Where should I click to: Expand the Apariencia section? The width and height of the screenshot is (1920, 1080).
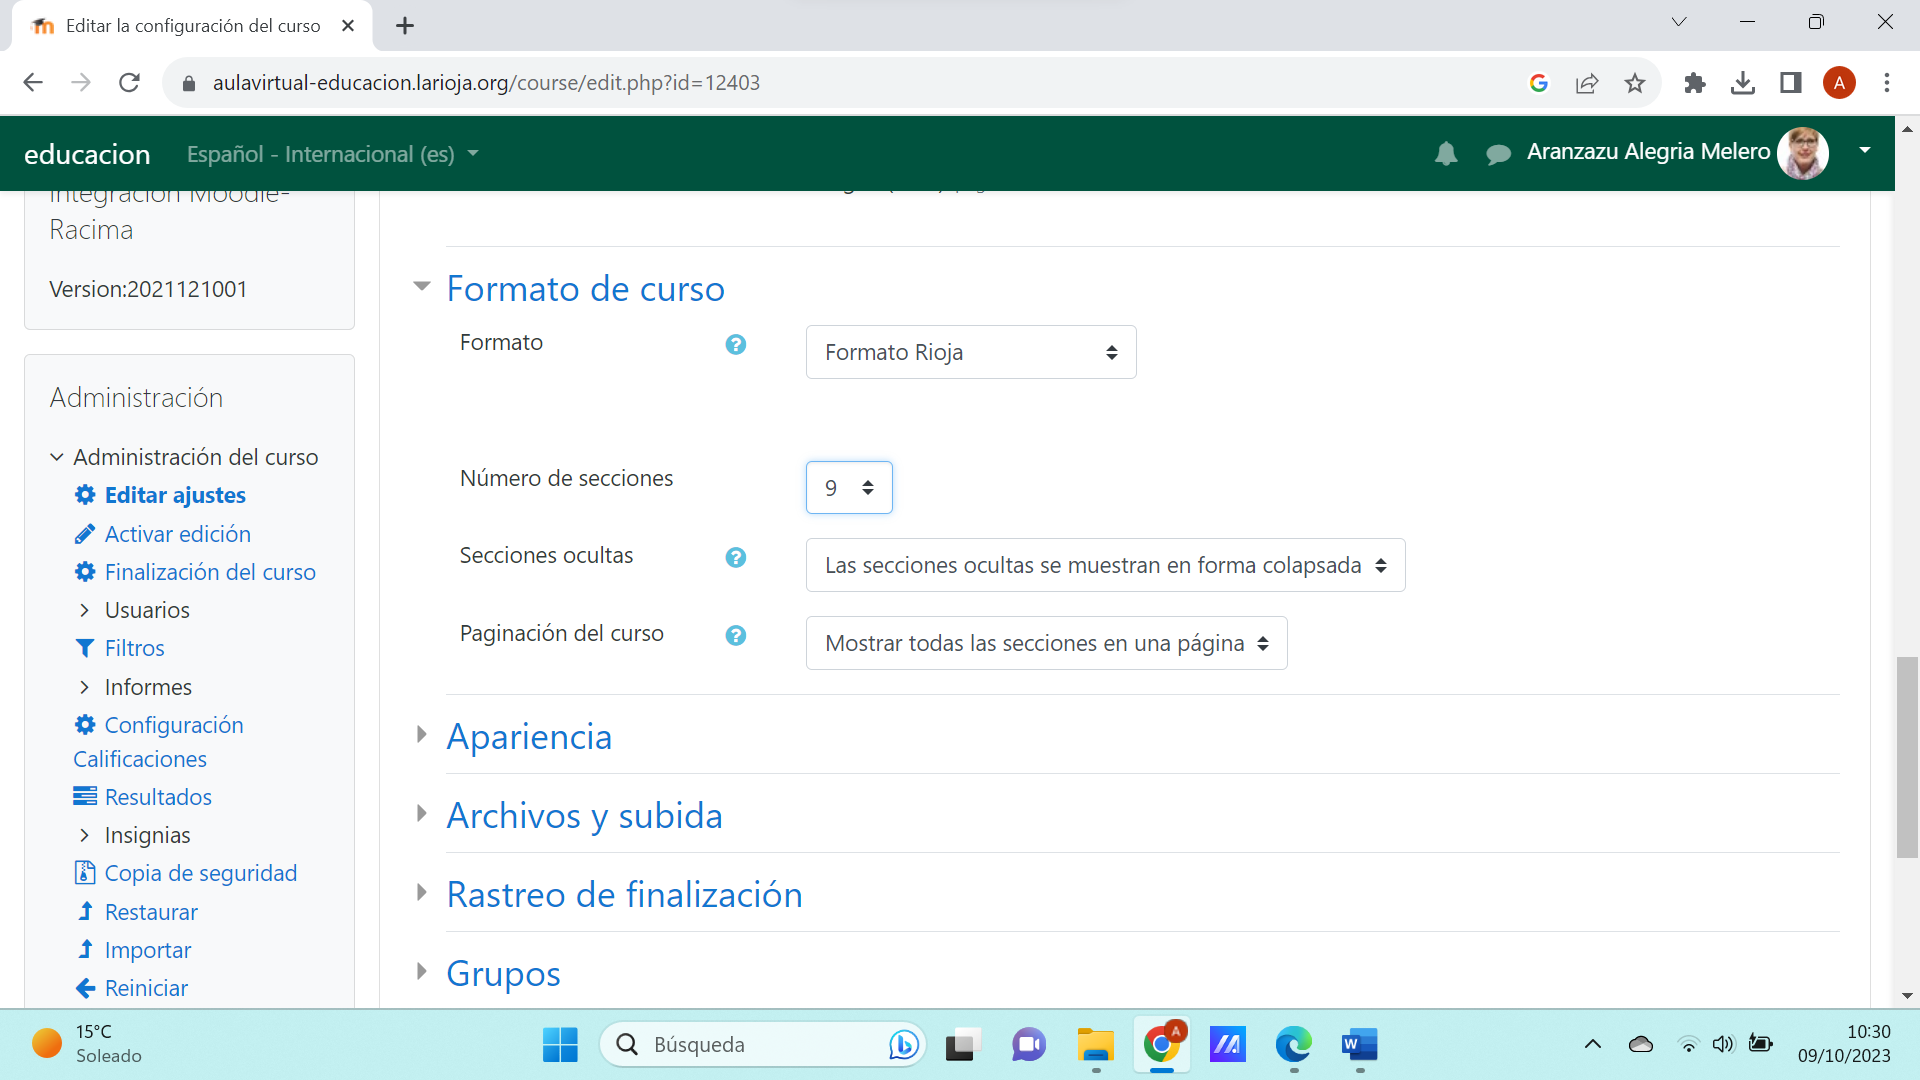[528, 737]
